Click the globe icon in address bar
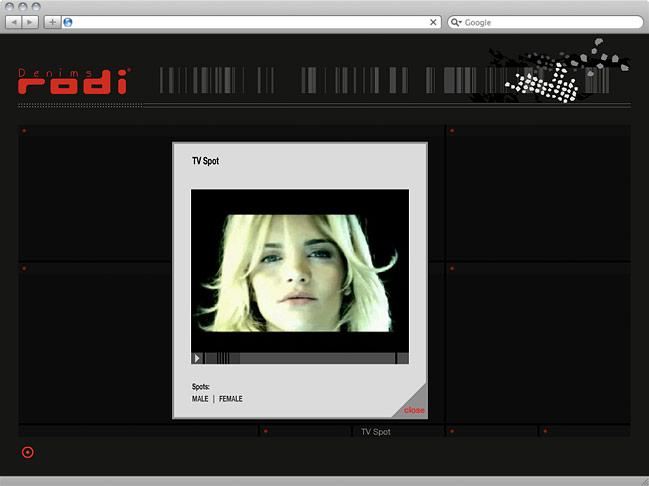649x486 pixels. click(68, 22)
